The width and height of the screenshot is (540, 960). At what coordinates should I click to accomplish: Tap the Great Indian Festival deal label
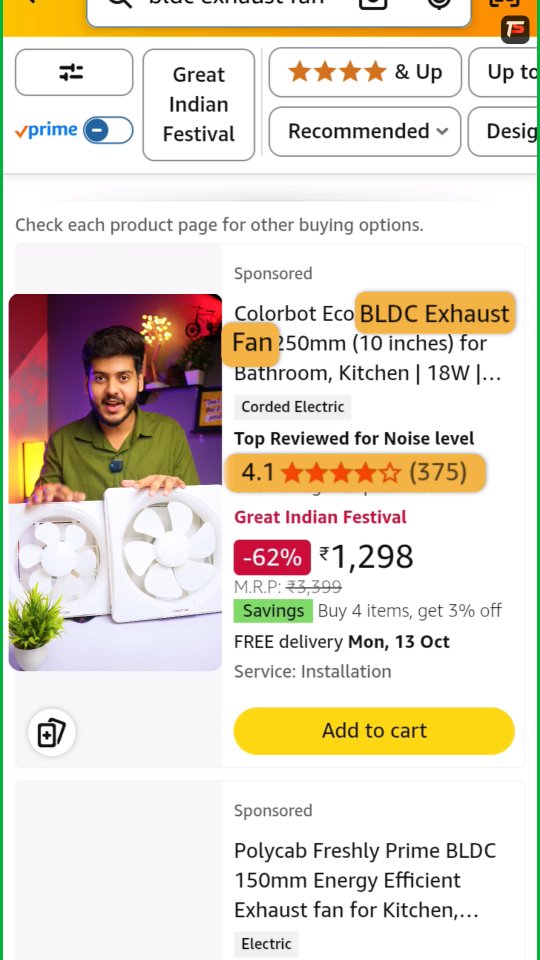(320, 517)
